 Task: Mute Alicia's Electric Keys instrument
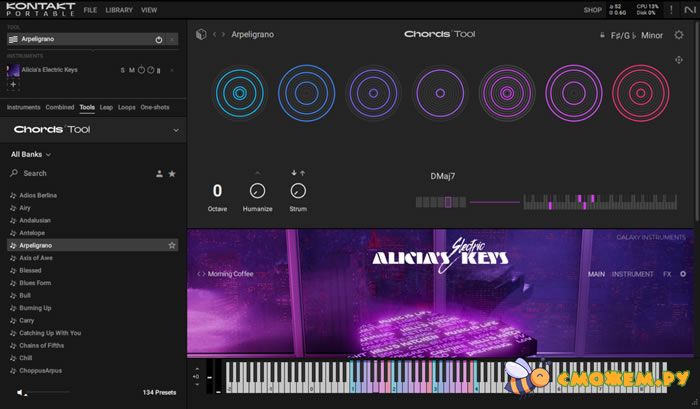pos(131,70)
